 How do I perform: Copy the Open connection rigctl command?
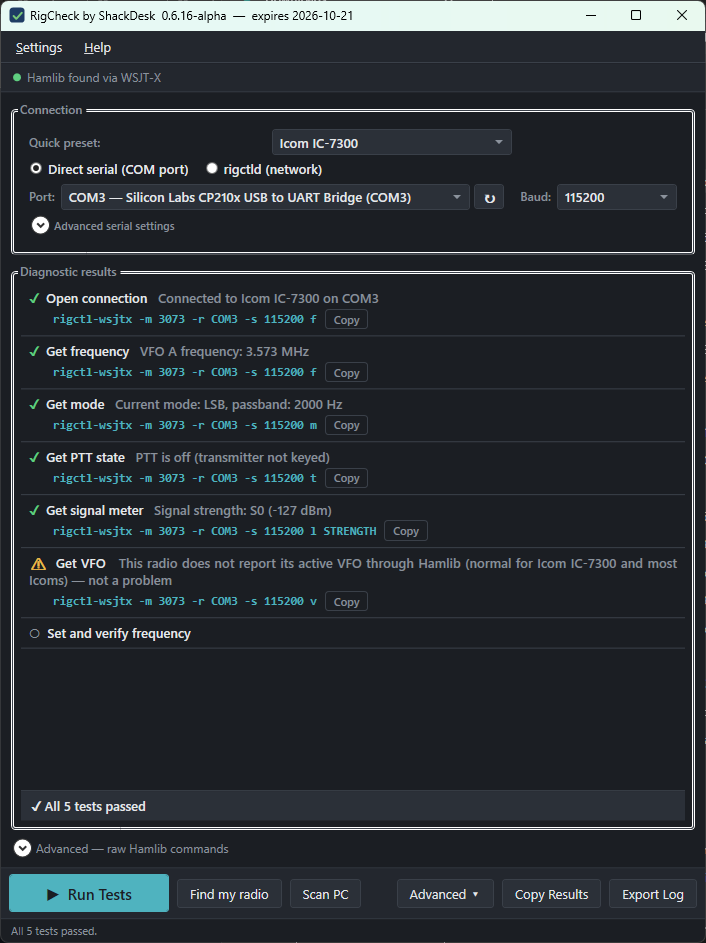coord(346,320)
